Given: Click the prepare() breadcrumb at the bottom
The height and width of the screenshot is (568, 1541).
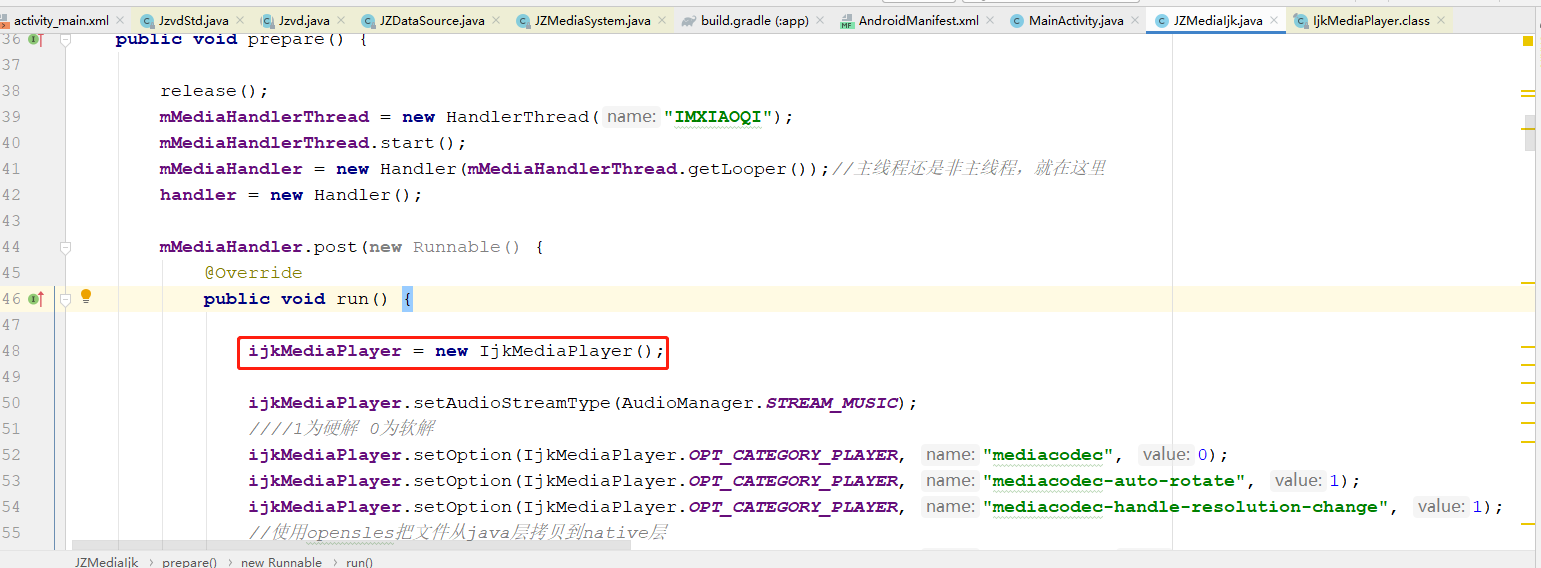Looking at the screenshot, I should (x=189, y=562).
